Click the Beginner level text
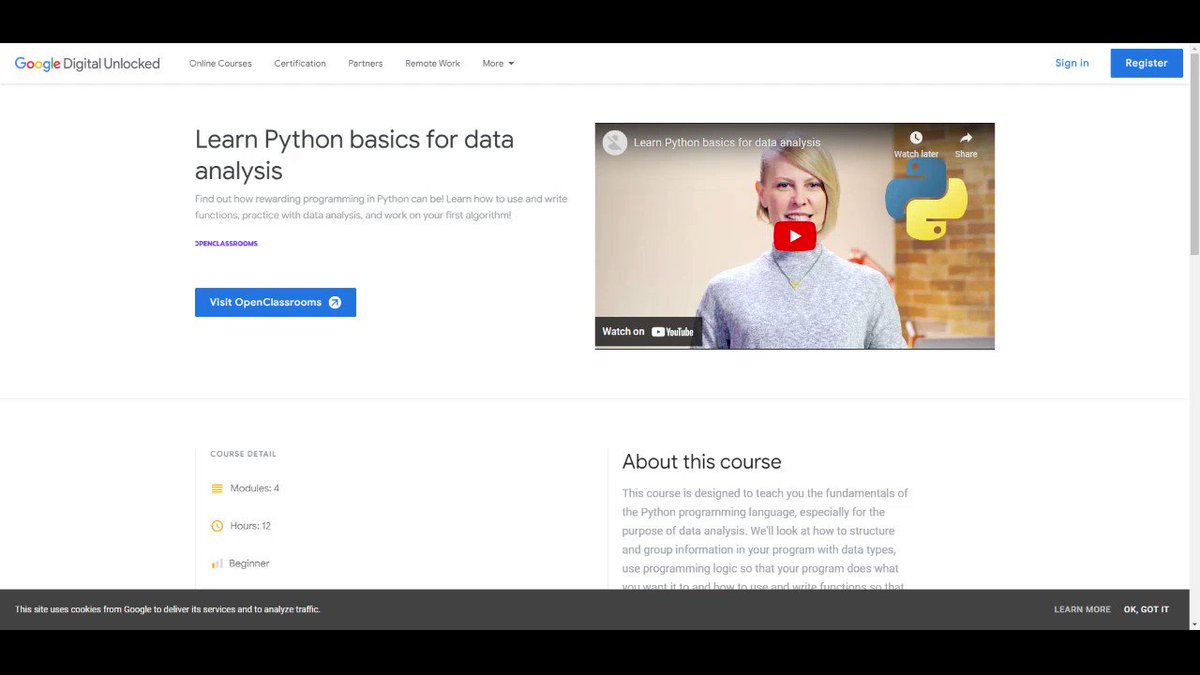The height and width of the screenshot is (675, 1200). coord(249,563)
